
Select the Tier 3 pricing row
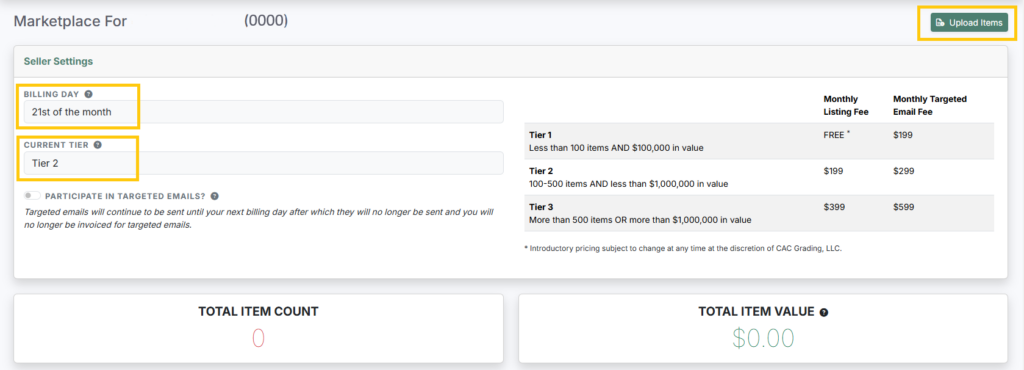(759, 213)
